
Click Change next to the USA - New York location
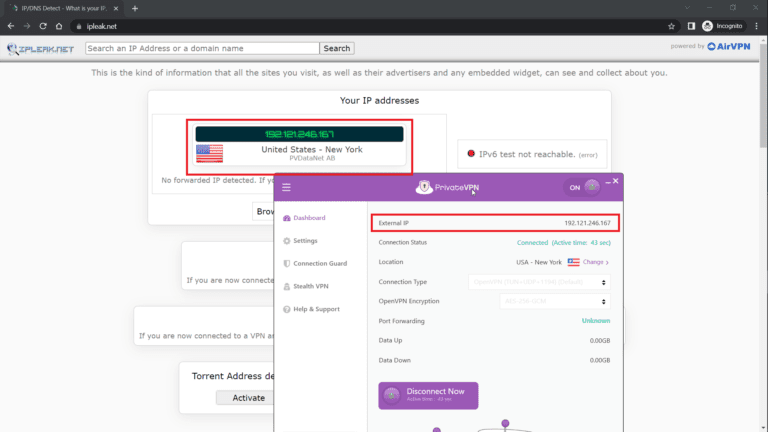[596, 262]
